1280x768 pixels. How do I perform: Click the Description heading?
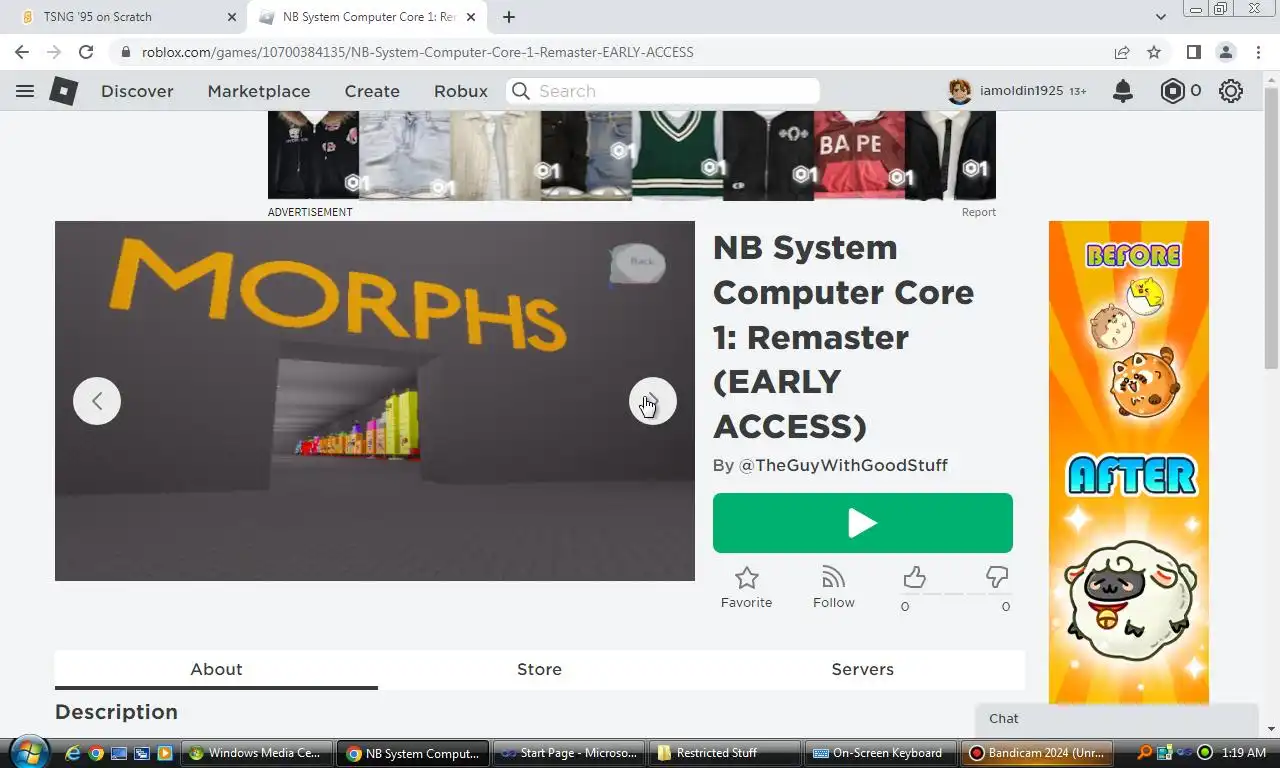click(x=116, y=712)
